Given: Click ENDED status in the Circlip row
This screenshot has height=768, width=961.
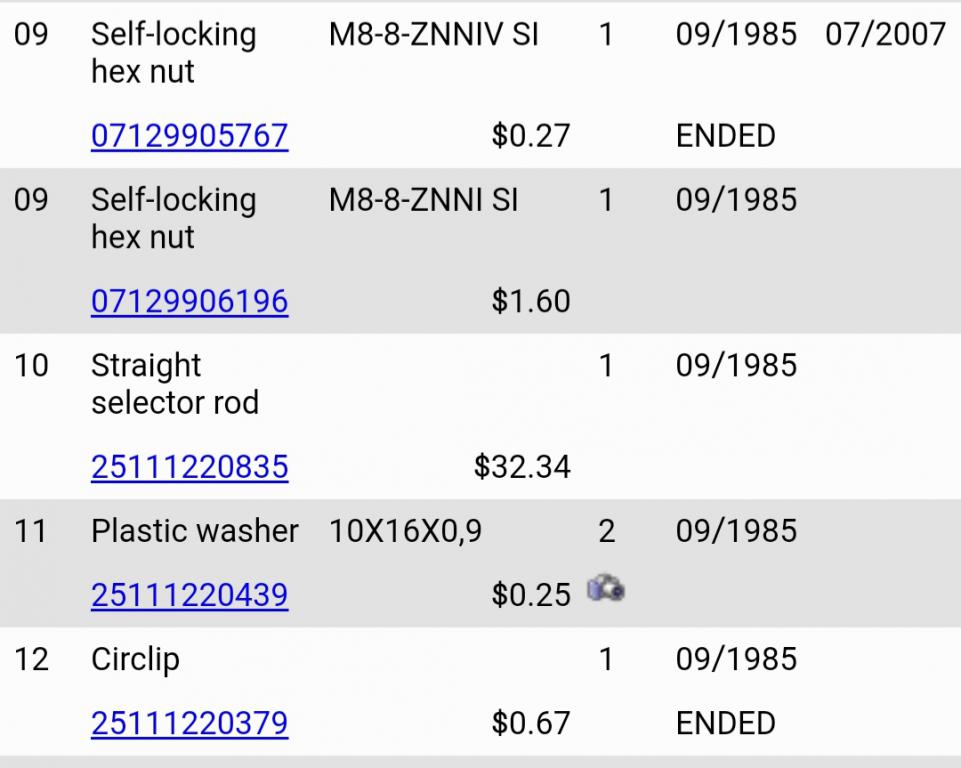Looking at the screenshot, I should tap(725, 723).
